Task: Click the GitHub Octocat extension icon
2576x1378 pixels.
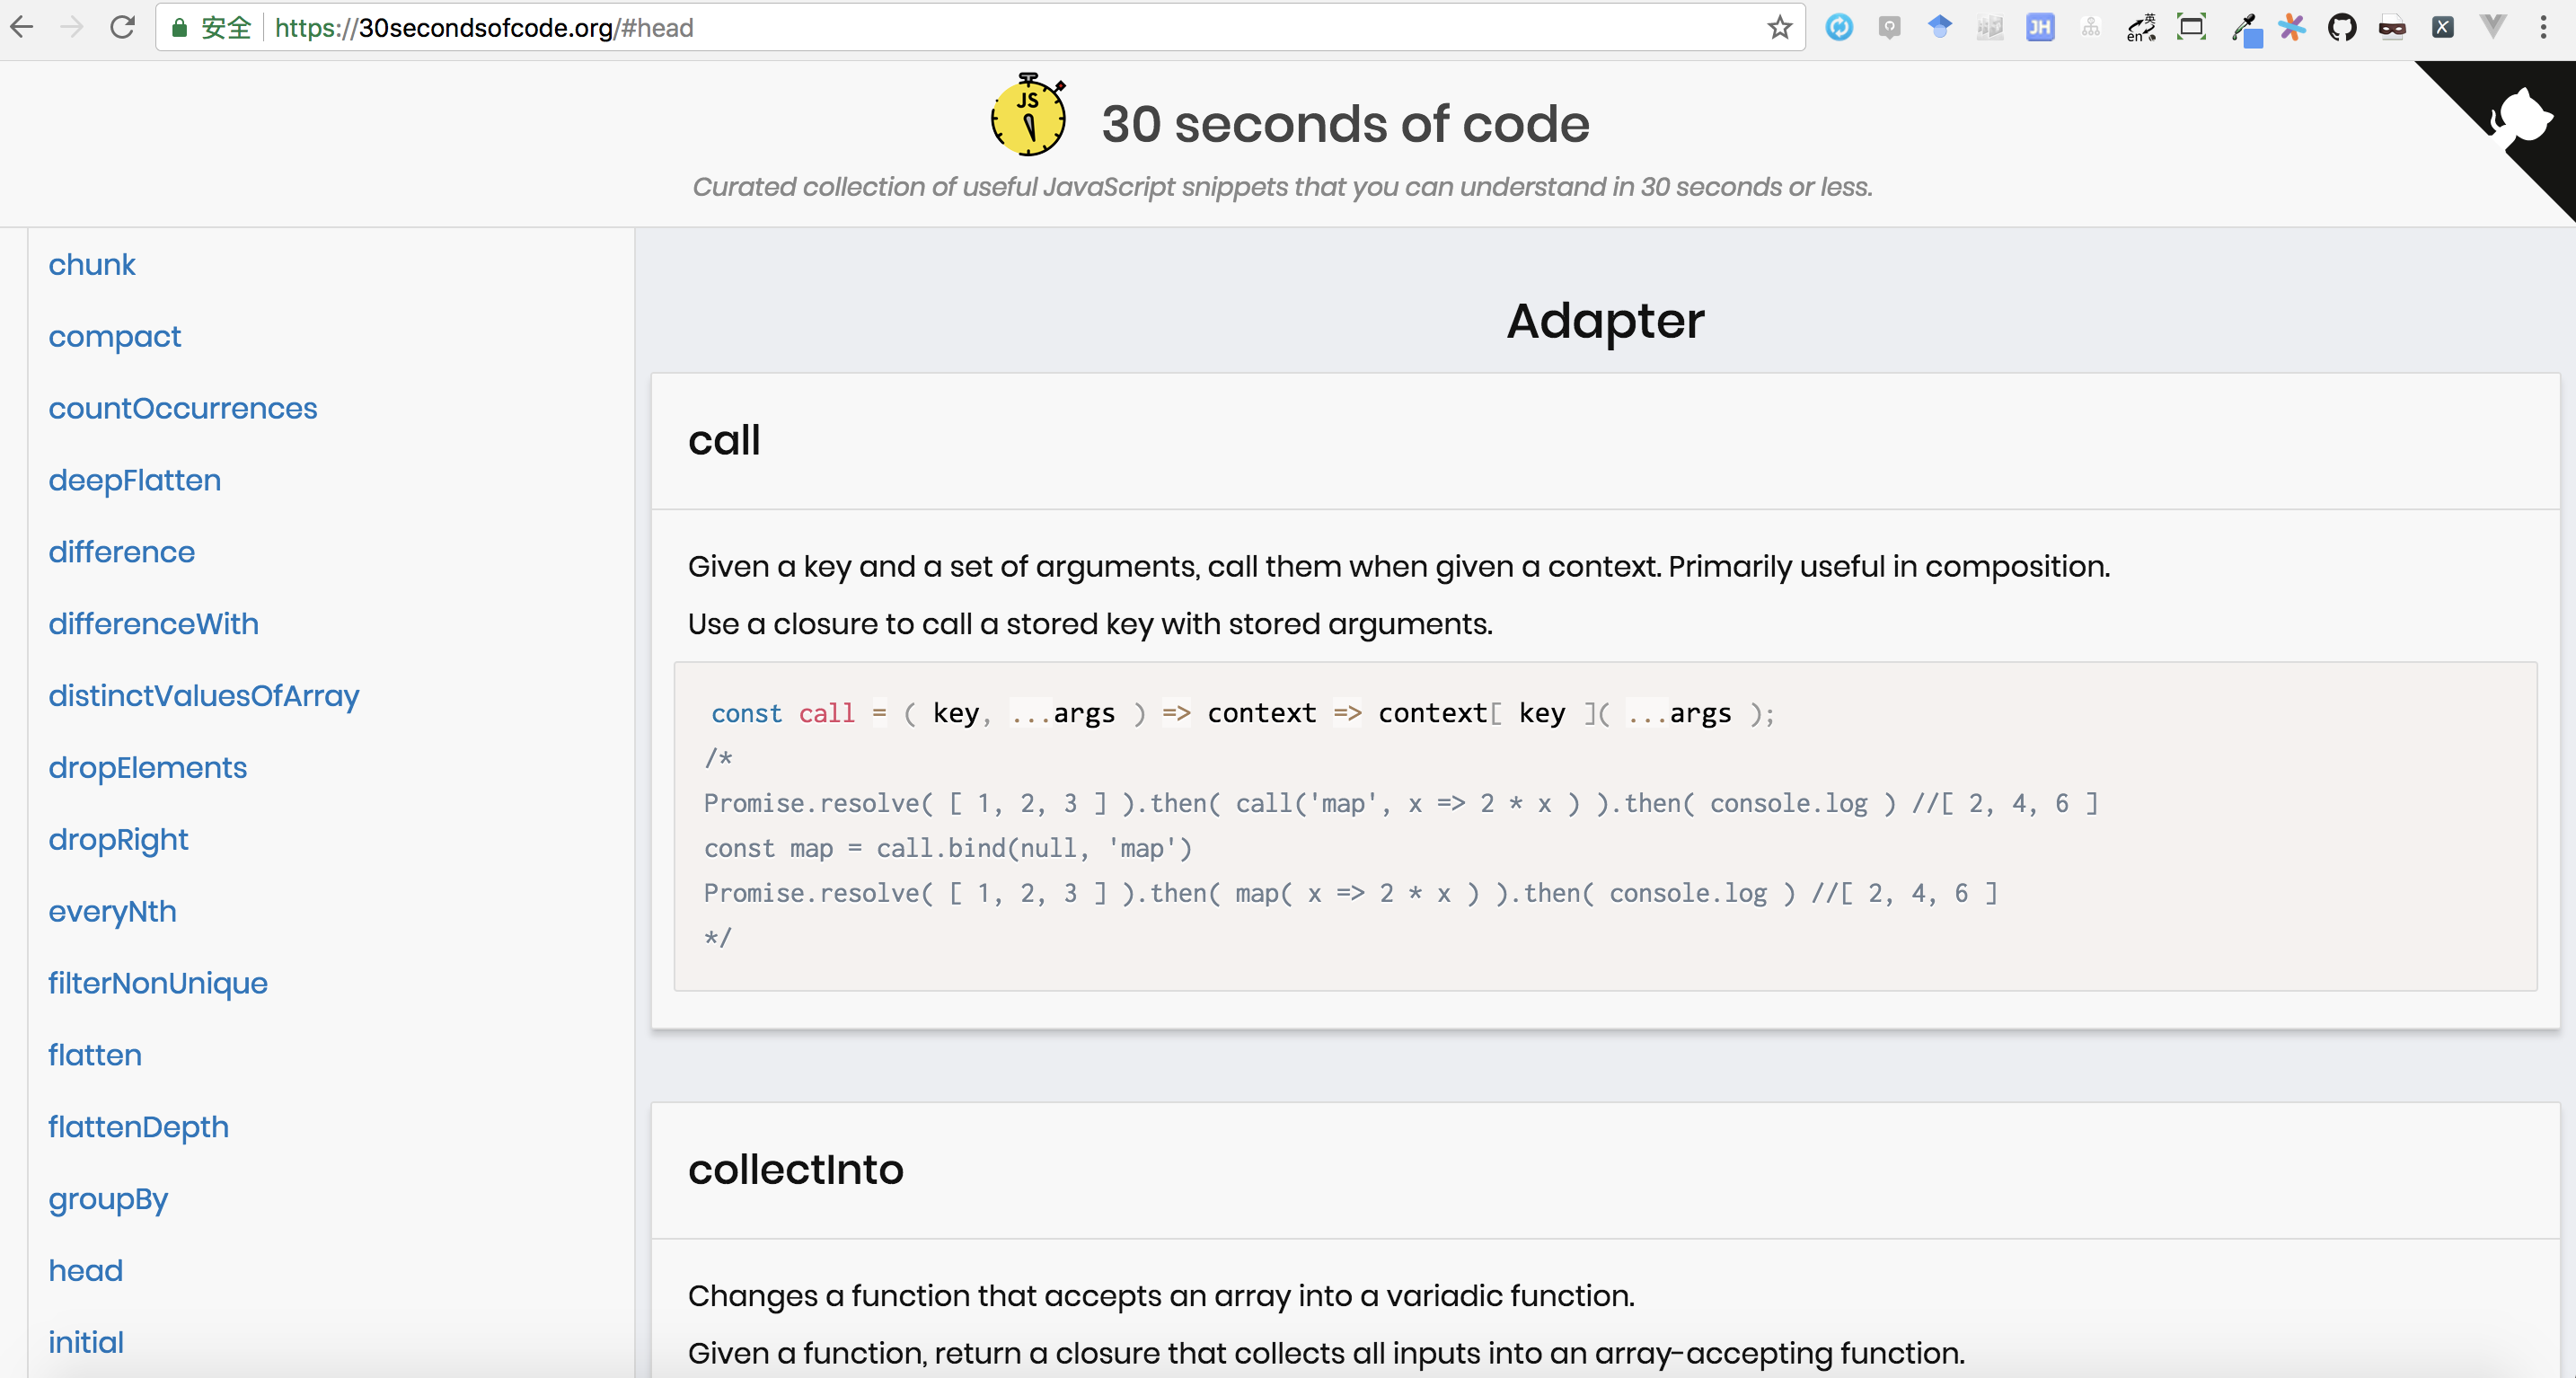Action: click(2342, 27)
